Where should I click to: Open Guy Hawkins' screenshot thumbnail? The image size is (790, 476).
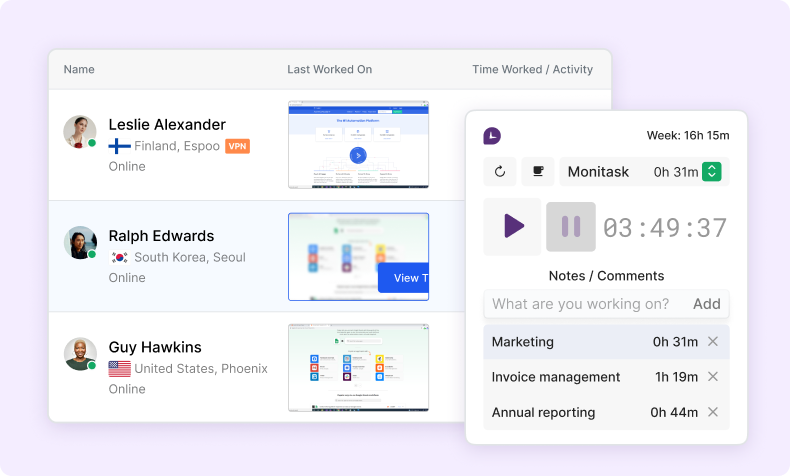click(x=358, y=368)
